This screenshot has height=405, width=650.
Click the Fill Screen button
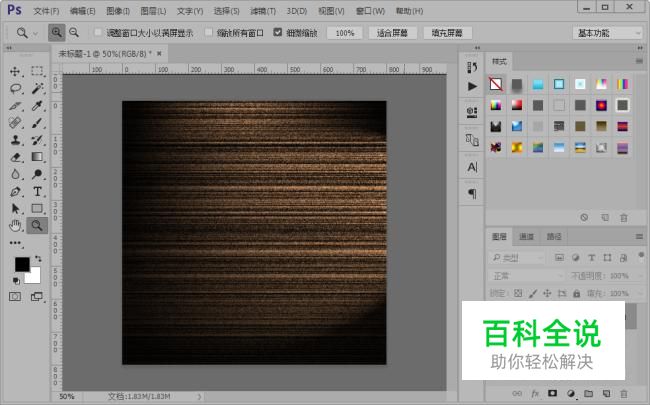pyautogui.click(x=447, y=33)
